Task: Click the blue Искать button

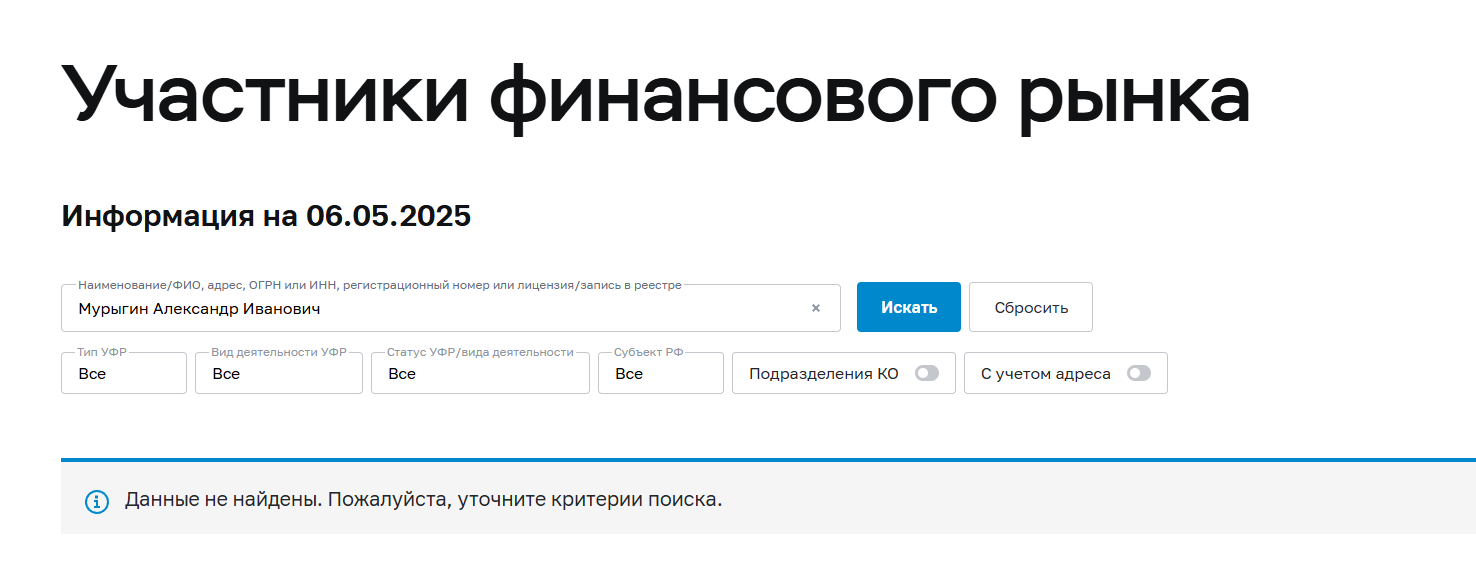Action: click(909, 307)
